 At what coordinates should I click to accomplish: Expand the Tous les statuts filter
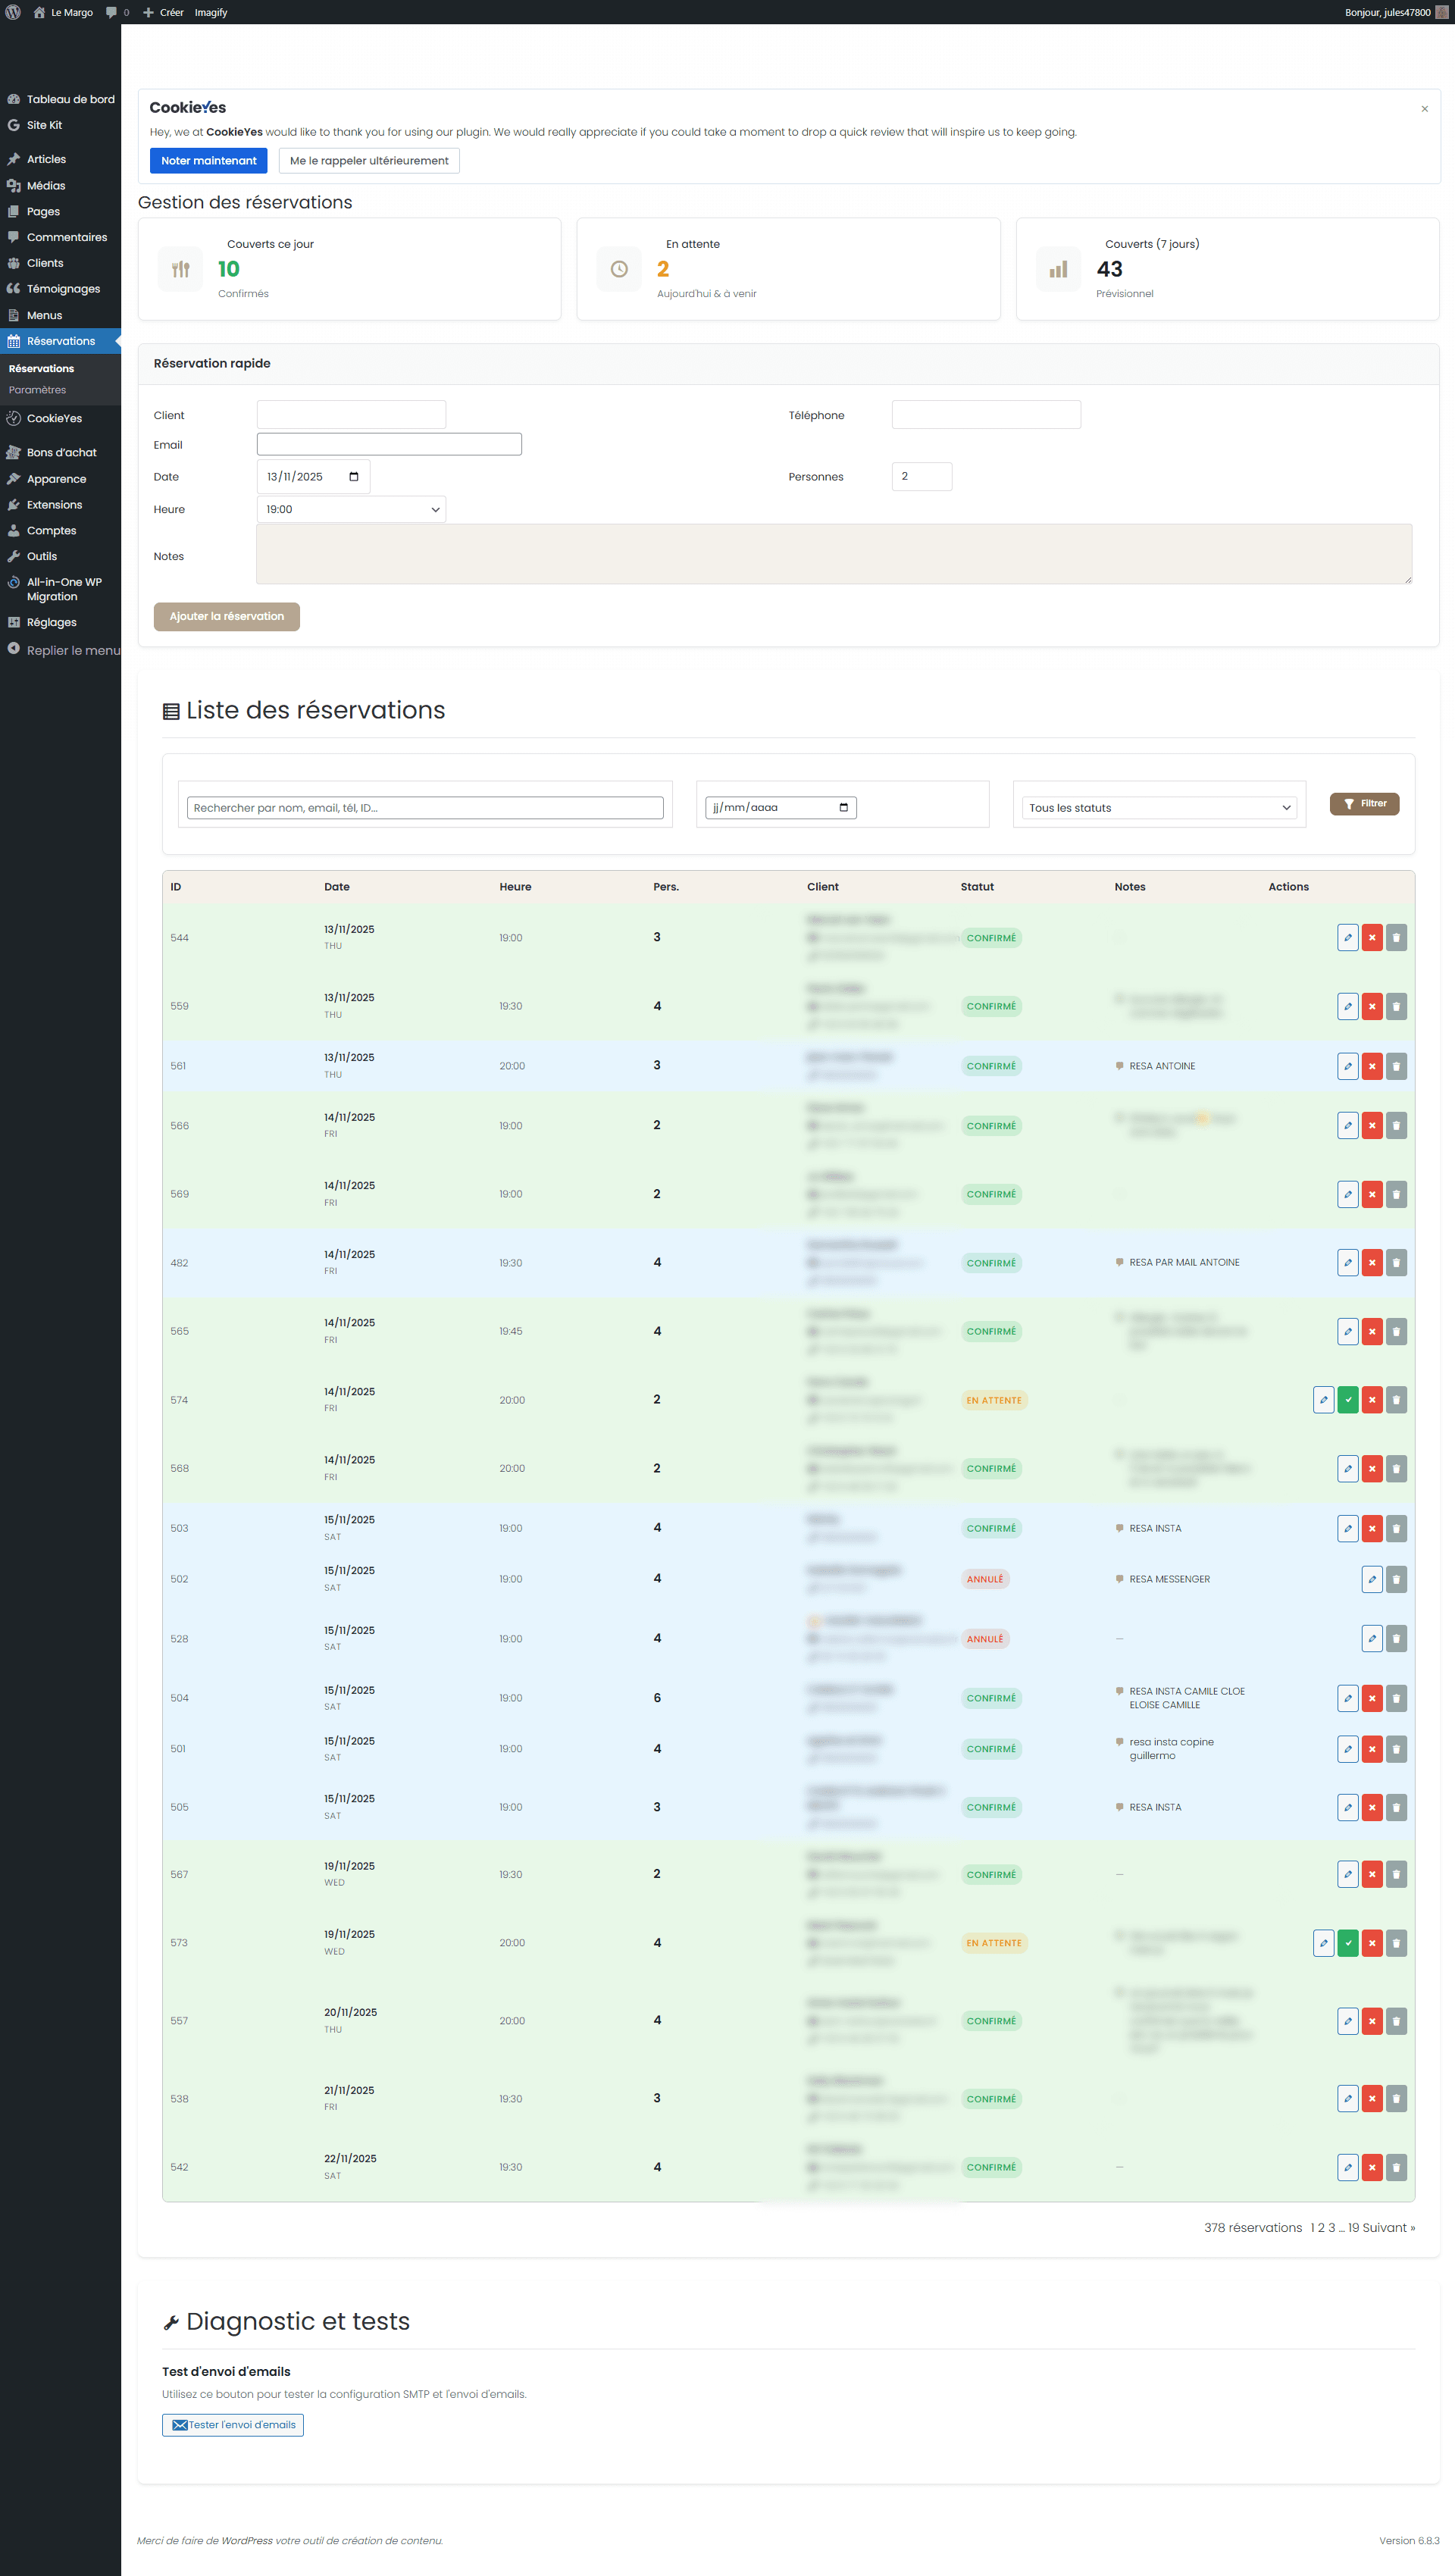[1159, 807]
